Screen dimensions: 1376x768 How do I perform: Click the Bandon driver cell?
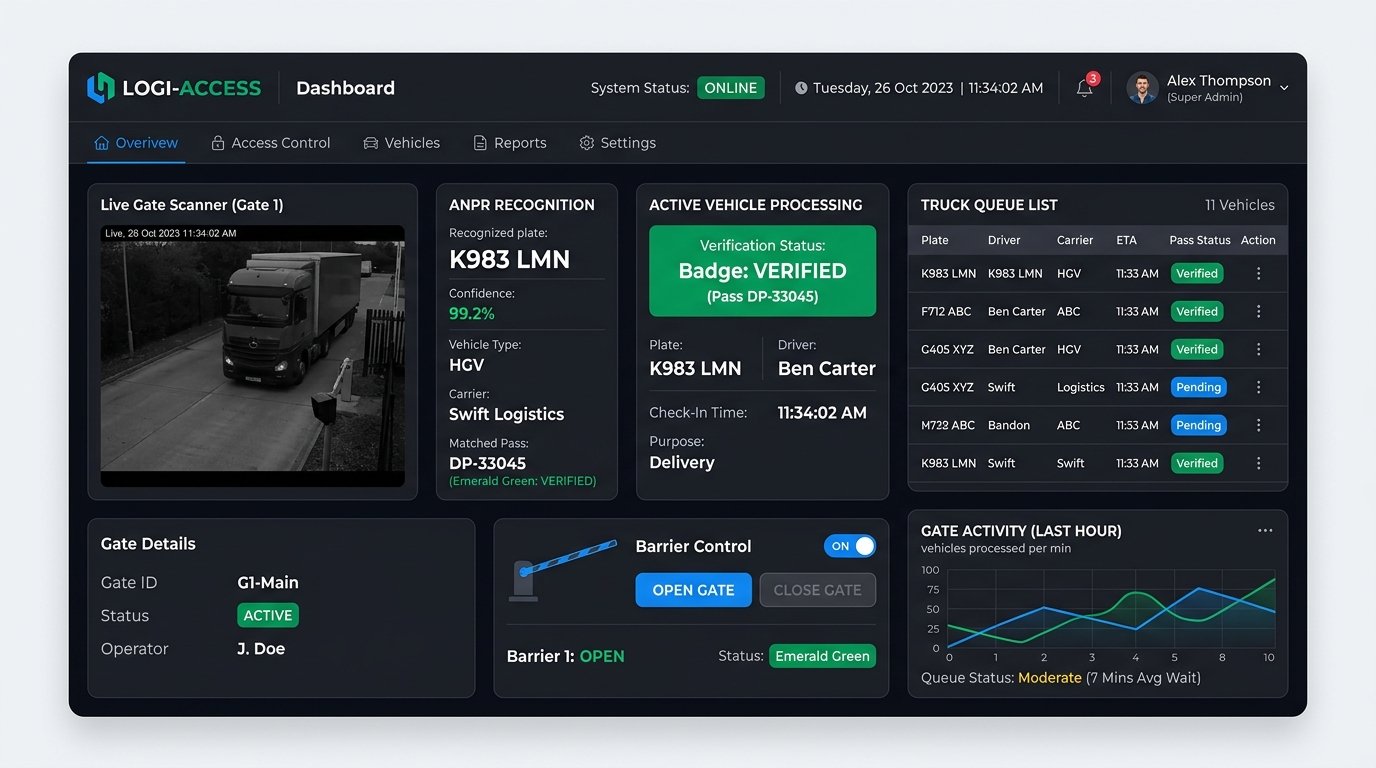1009,425
